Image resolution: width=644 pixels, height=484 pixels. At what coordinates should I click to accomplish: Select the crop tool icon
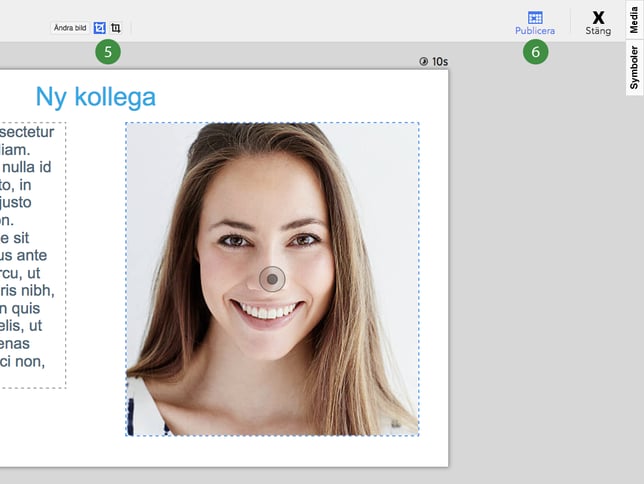pyautogui.click(x=116, y=28)
